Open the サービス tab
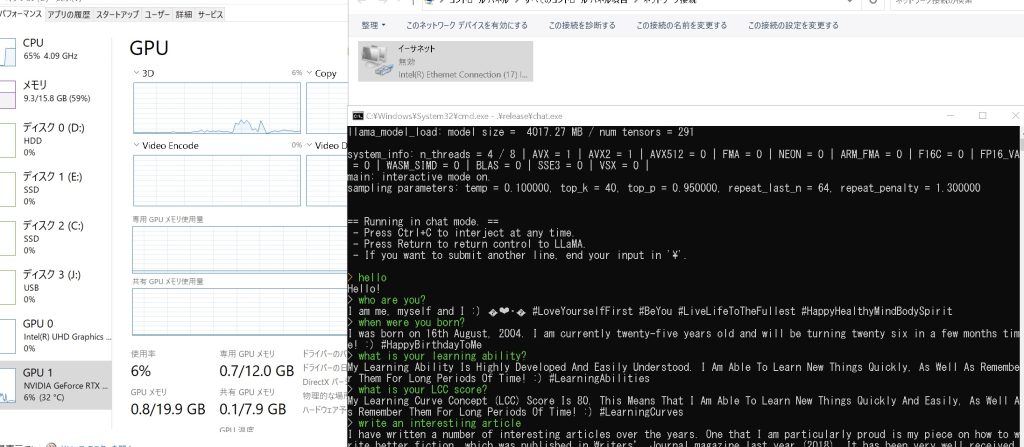Image resolution: width=1024 pixels, height=447 pixels. (x=210, y=14)
